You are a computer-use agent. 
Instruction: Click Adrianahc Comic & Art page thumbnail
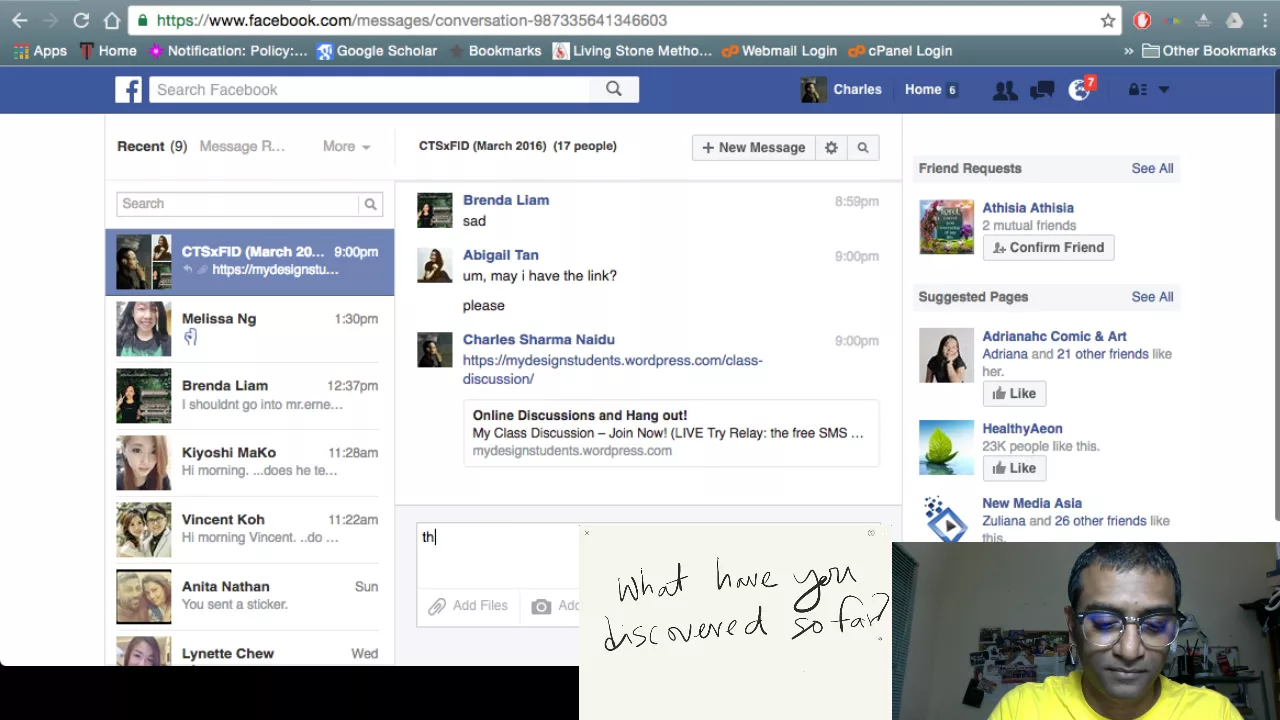point(946,355)
